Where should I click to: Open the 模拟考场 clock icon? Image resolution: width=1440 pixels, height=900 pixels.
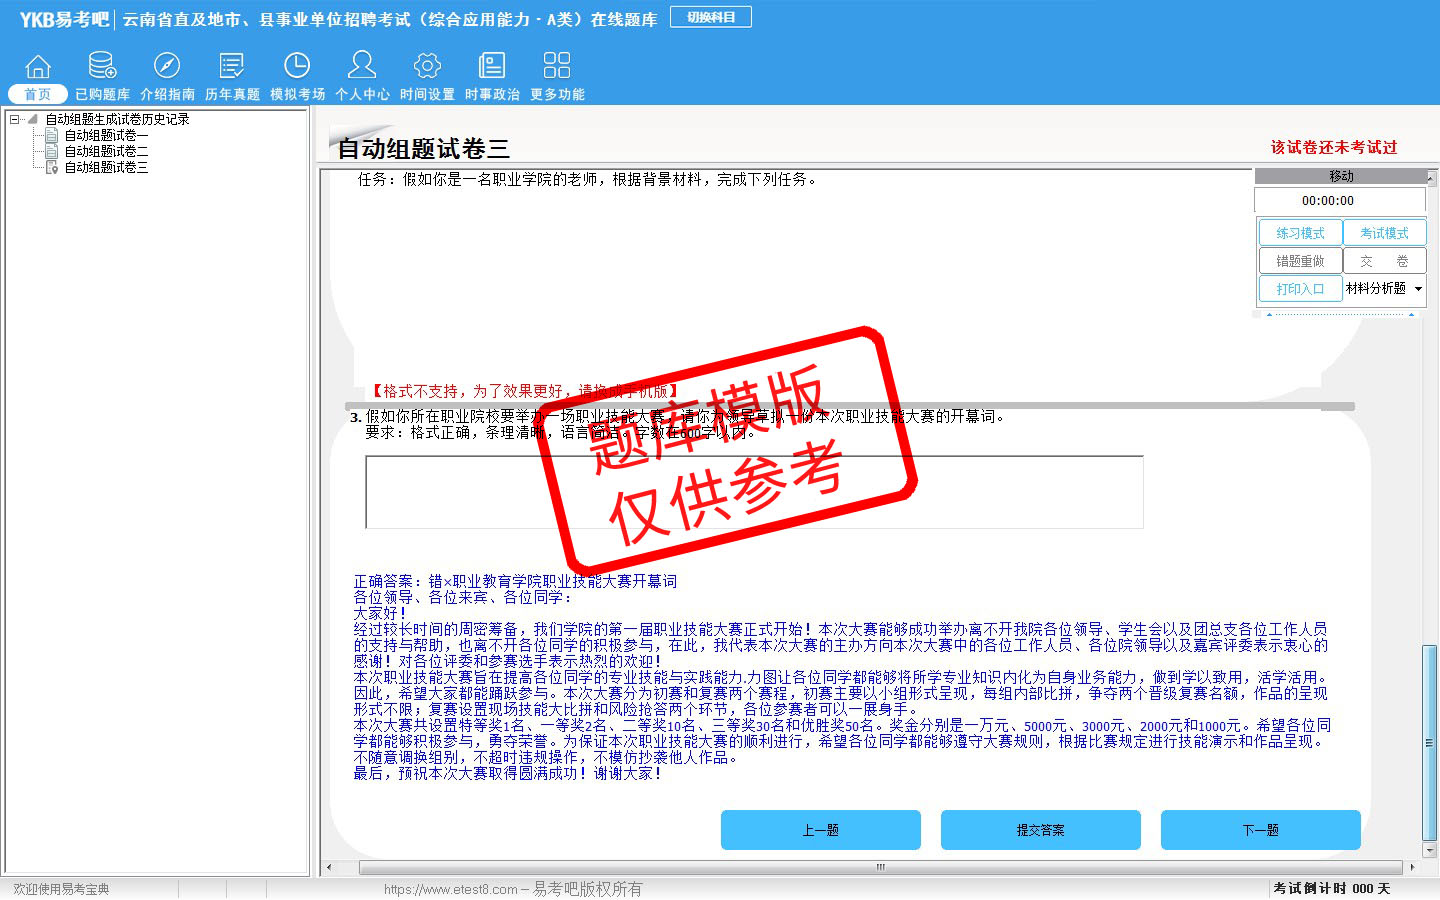point(297,67)
